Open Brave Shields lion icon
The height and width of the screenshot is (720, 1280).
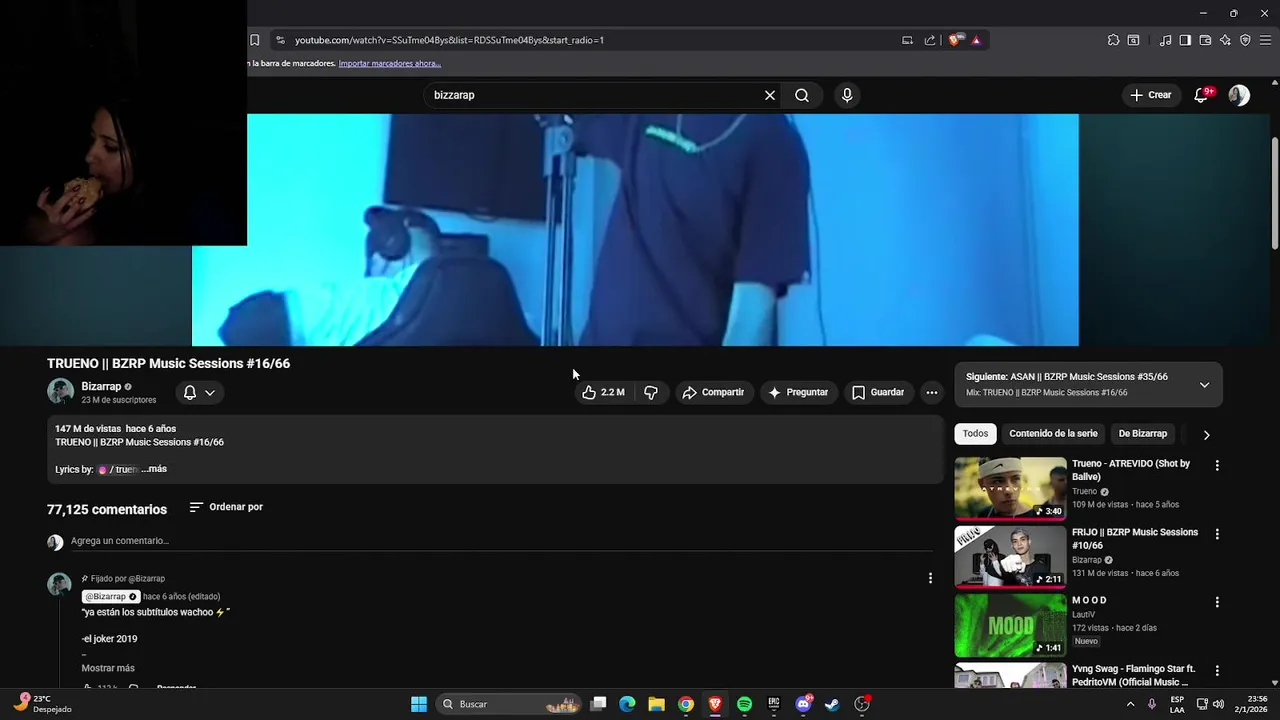point(954,40)
